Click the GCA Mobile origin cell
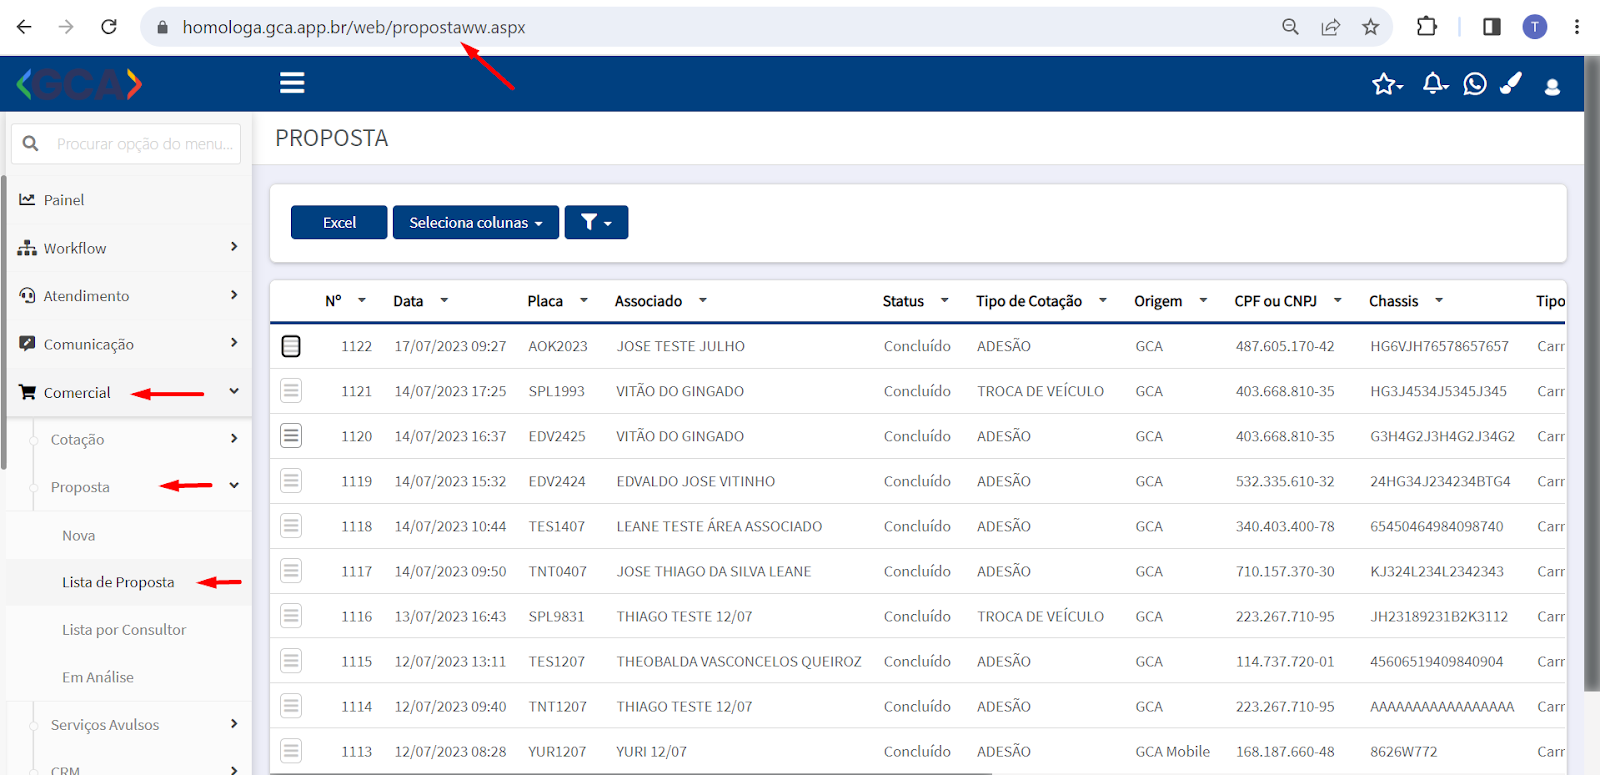The height and width of the screenshot is (775, 1600). (1173, 751)
